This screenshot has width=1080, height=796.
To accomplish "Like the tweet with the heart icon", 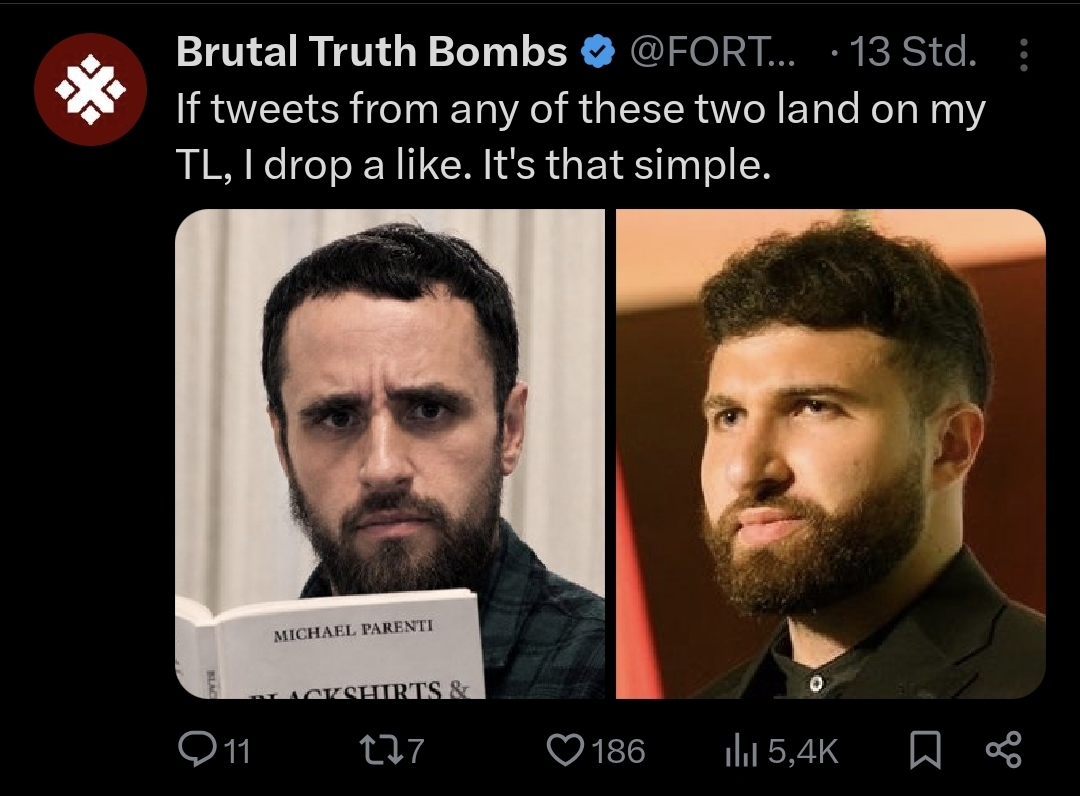I will 565,750.
